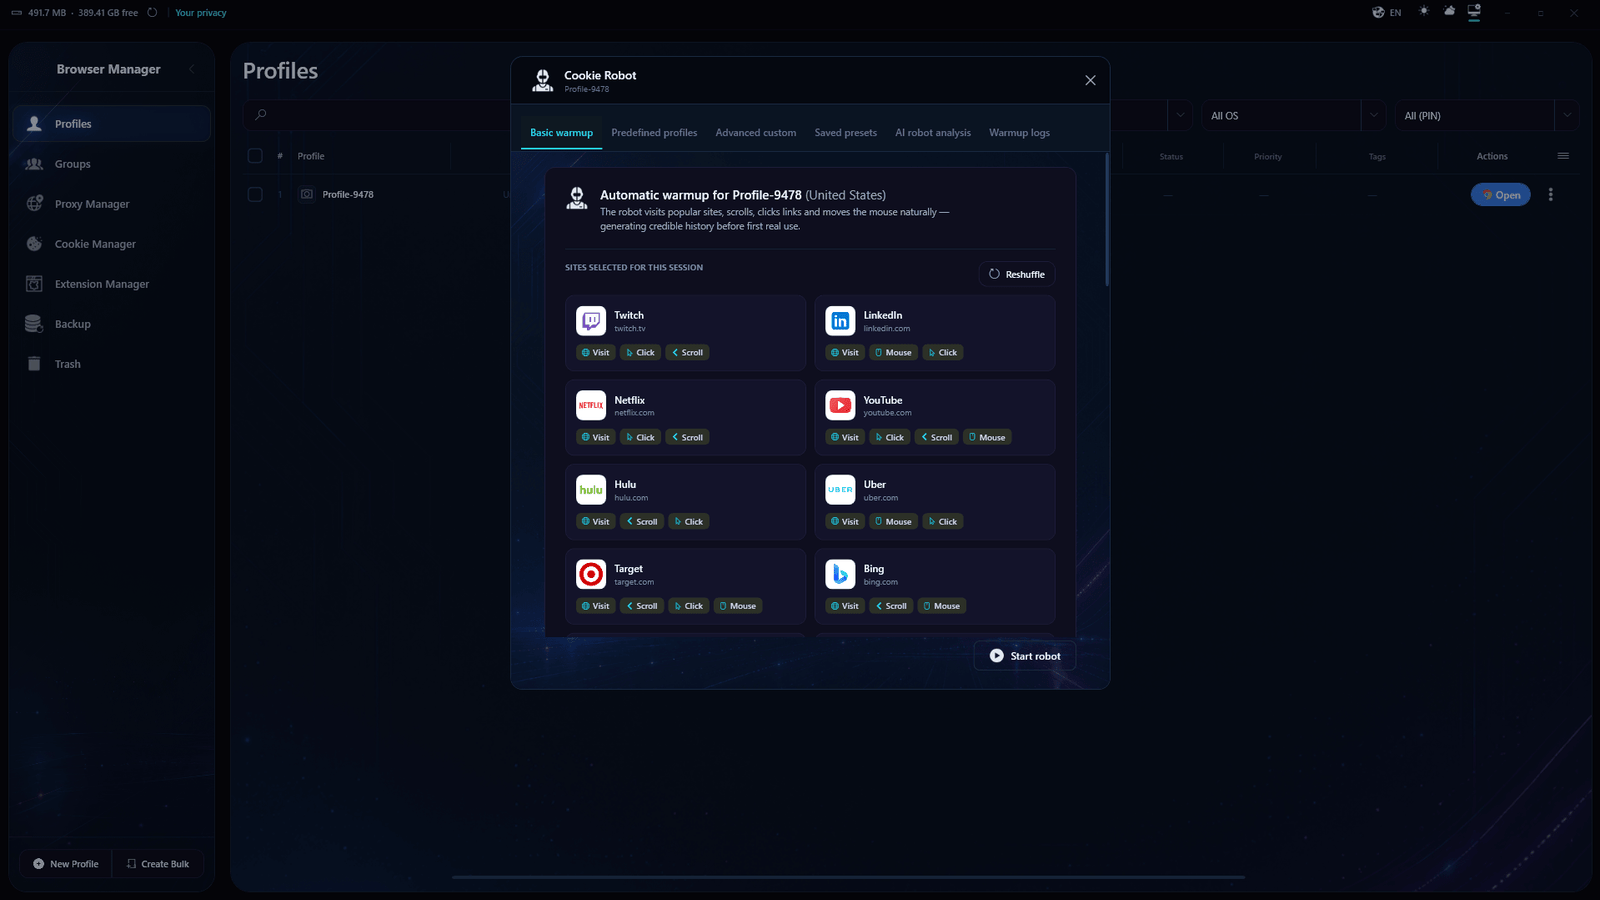Click the New Profile button

(x=66, y=864)
